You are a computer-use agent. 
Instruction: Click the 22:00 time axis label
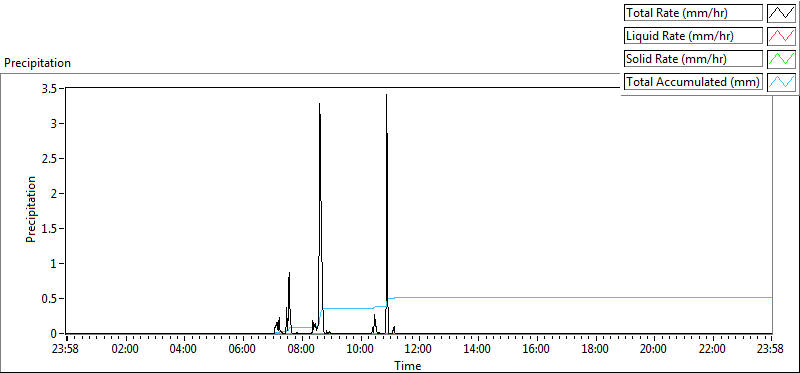pos(712,349)
